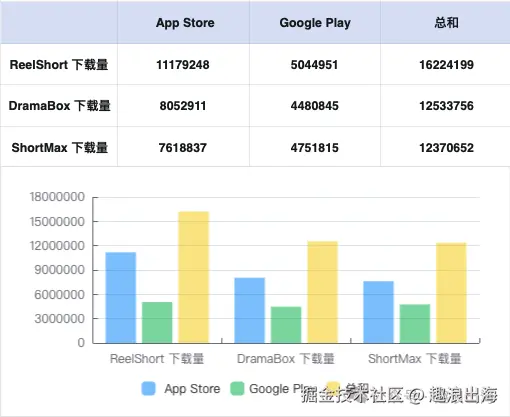This screenshot has height=417, width=510.
Task: Click ShortMax's yellow total bar
Action: pos(451,293)
